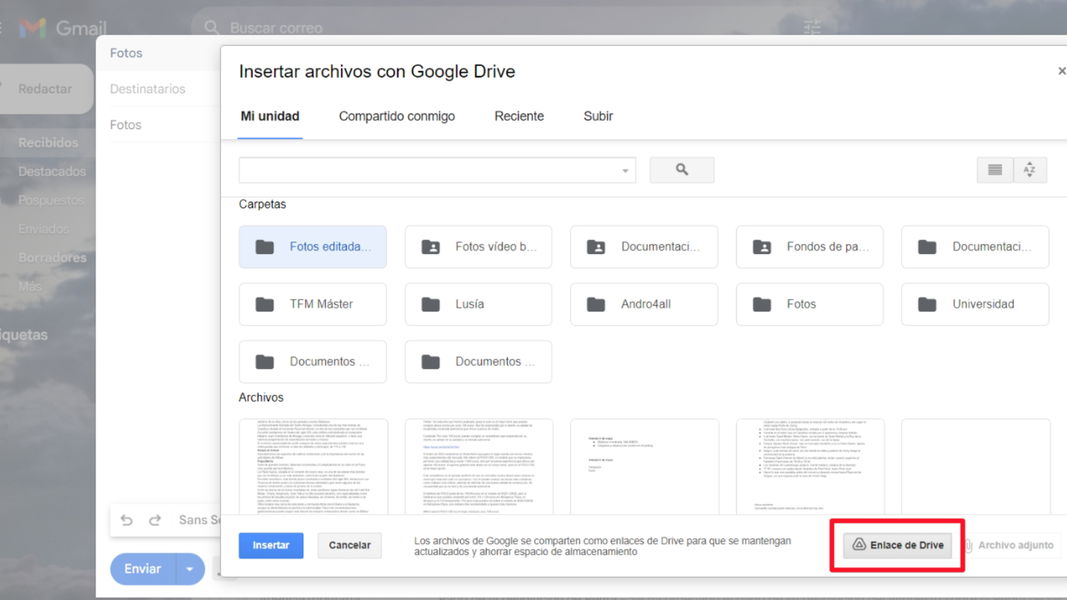
Task: Select the Fotos editada... folder
Action: [x=312, y=247]
